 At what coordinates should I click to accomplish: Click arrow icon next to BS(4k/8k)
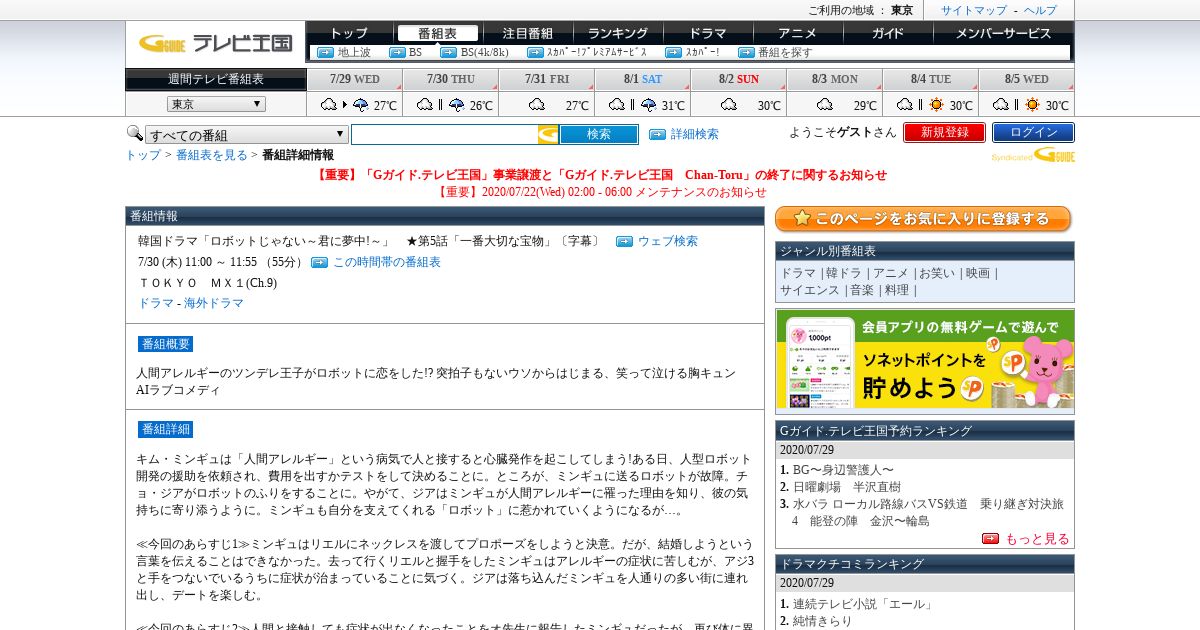tap(448, 52)
